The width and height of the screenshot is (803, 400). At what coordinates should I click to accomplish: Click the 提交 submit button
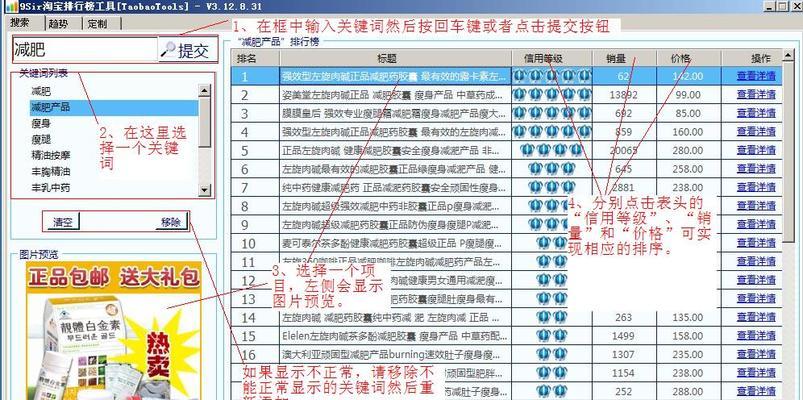point(188,49)
